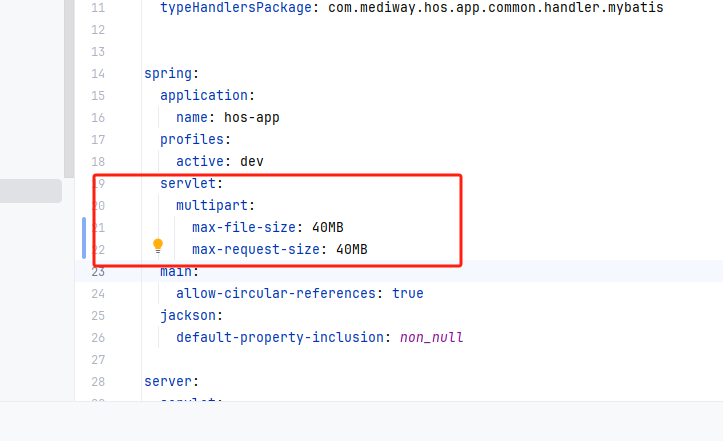This screenshot has width=723, height=441.
Task: Click the 'non_null' italic value
Action: tap(431, 337)
